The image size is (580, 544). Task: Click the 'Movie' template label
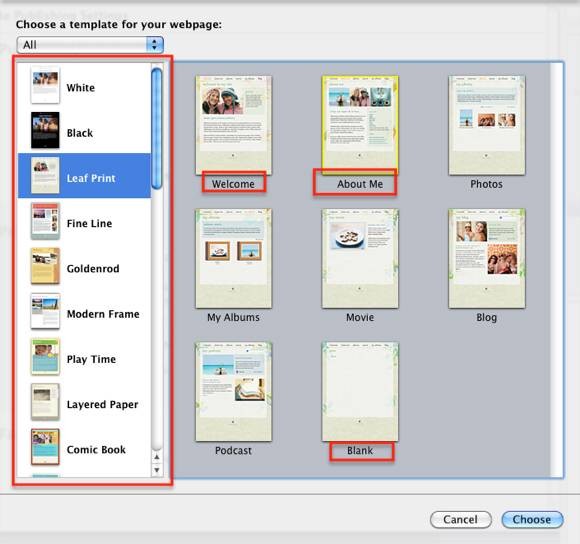pos(360,317)
